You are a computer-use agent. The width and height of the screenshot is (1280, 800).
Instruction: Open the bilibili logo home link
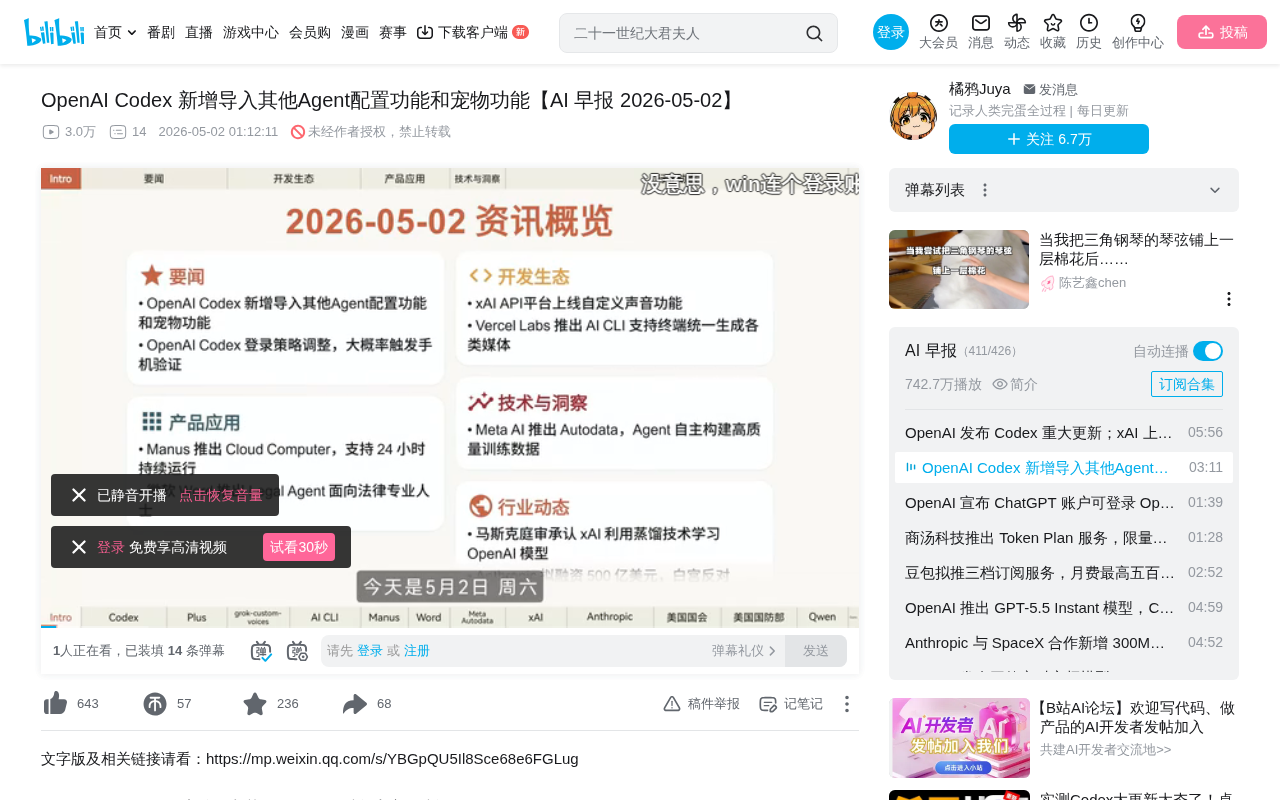54,32
